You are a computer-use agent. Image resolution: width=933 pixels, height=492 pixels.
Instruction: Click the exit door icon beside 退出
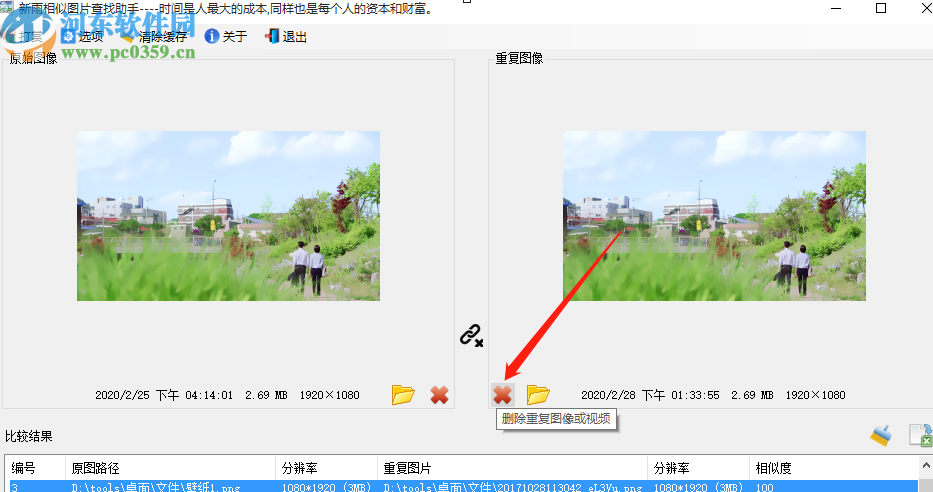coord(272,36)
